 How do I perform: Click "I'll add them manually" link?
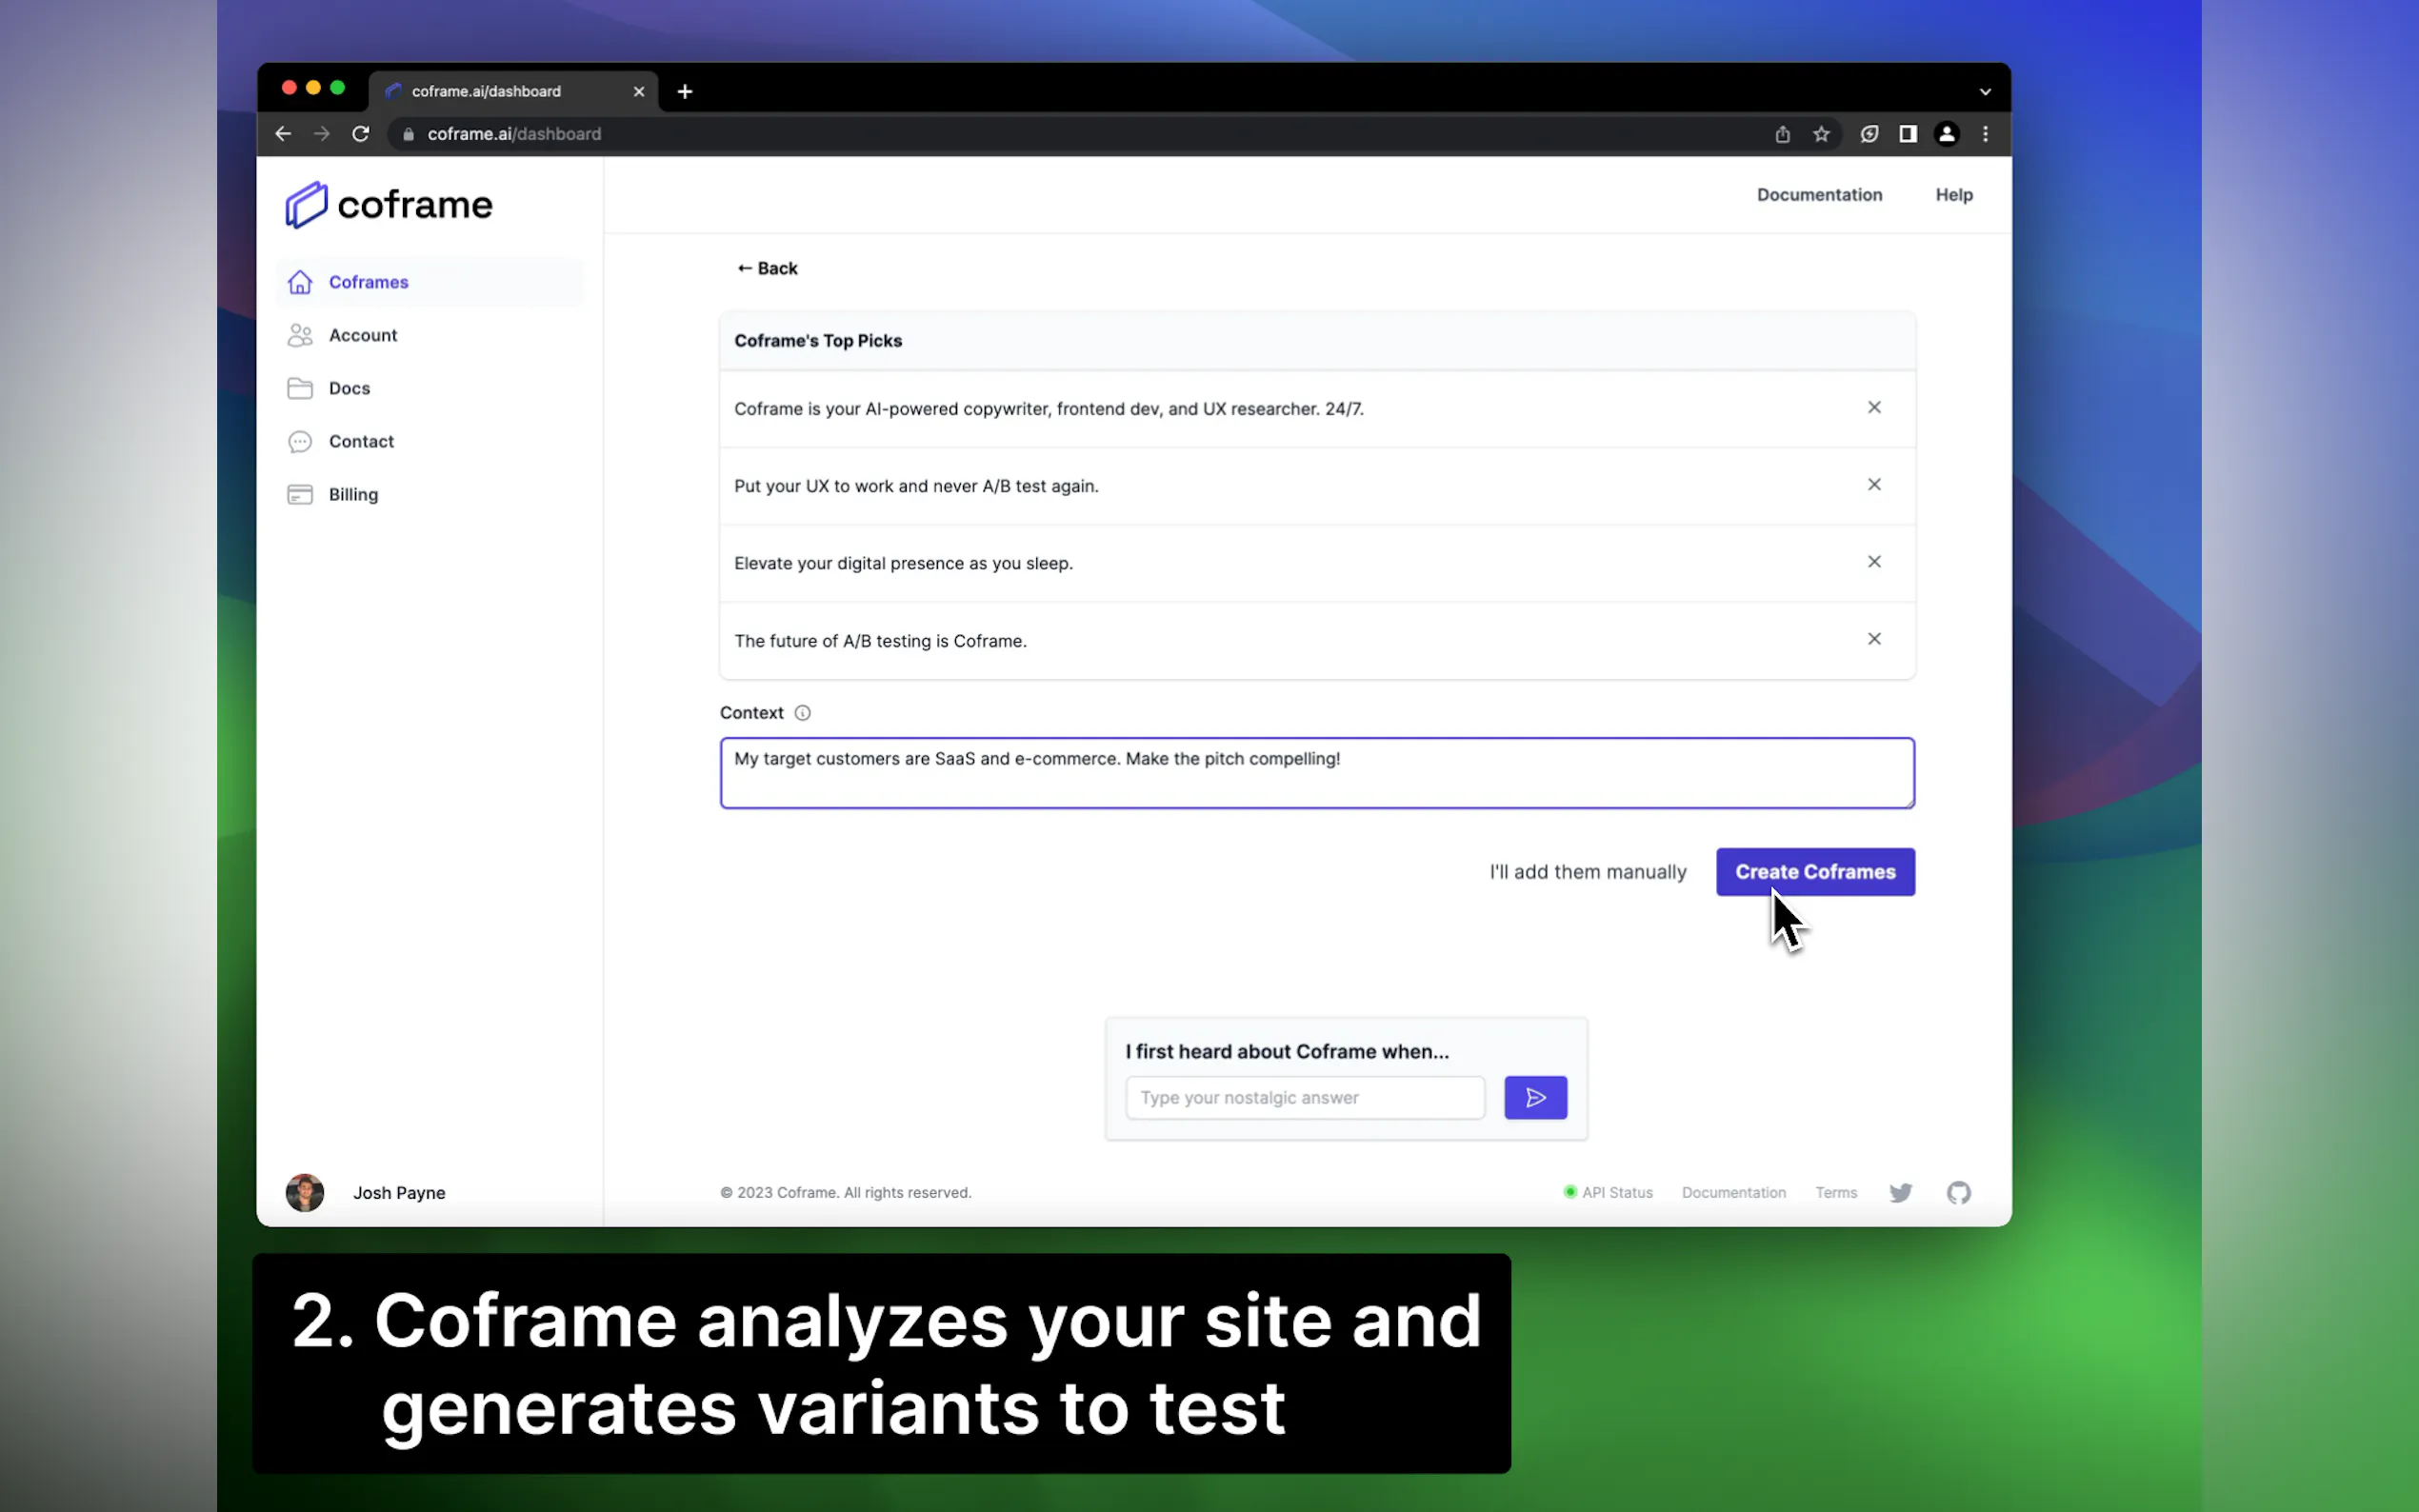[1587, 872]
